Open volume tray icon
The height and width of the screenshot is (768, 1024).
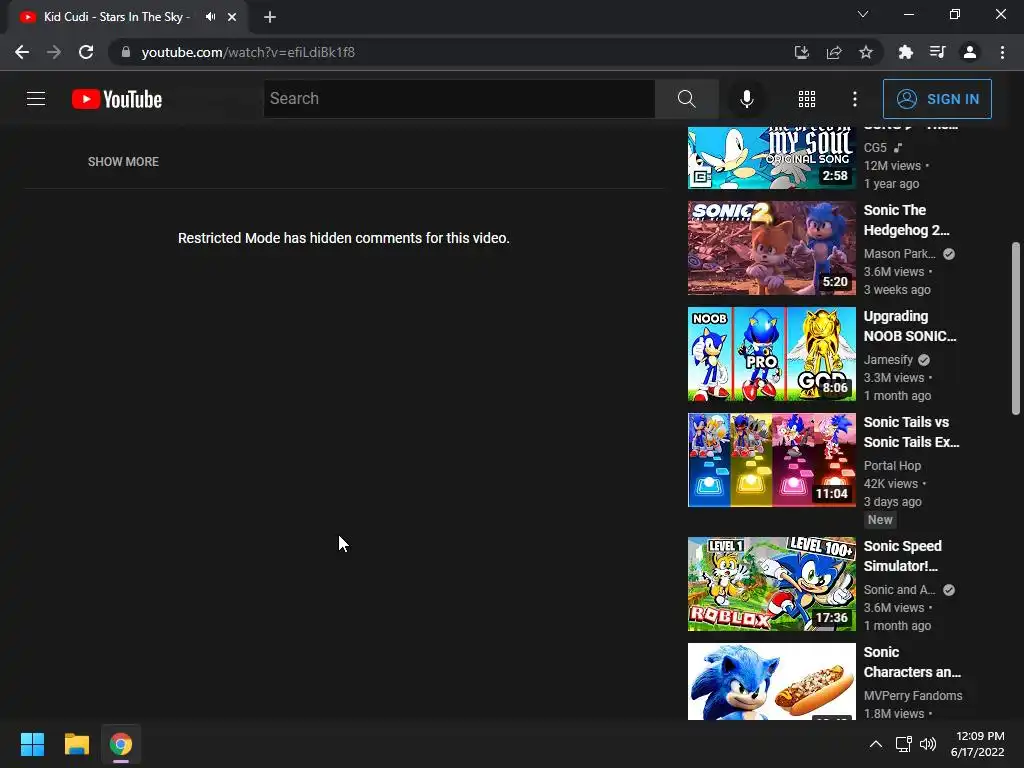coord(927,744)
